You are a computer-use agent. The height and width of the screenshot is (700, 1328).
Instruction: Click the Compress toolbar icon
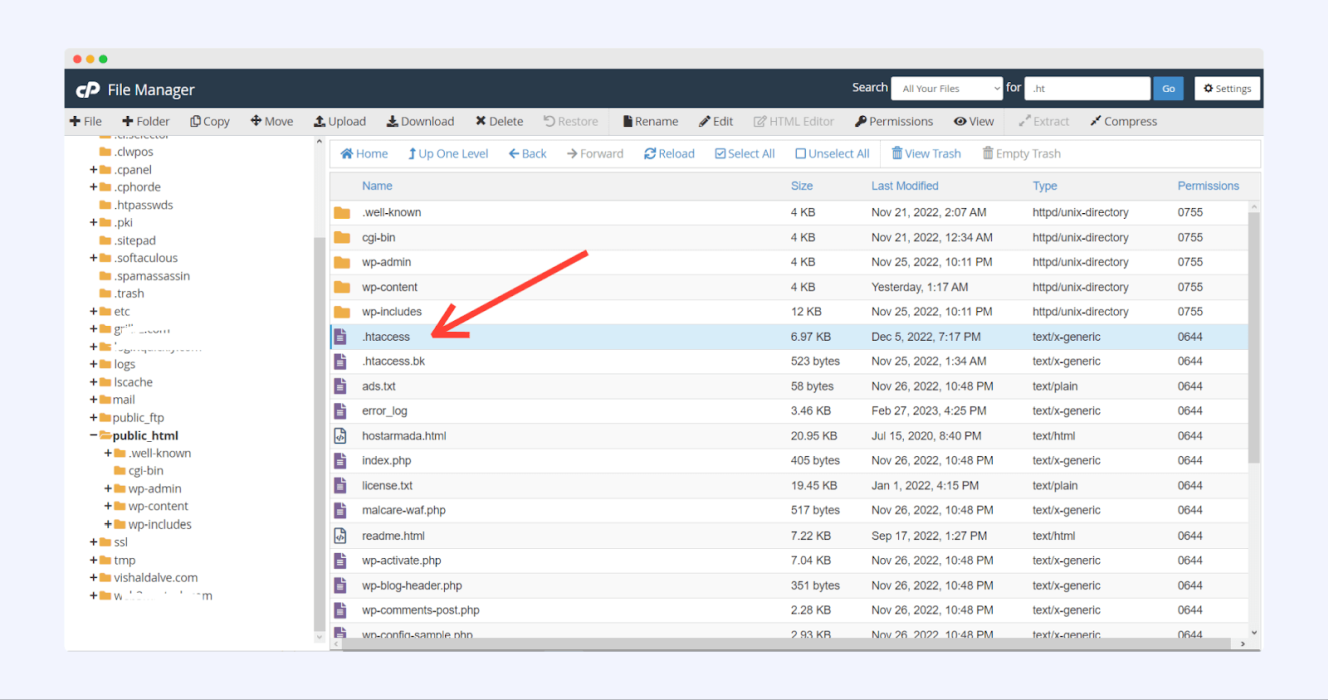(x=1096, y=122)
